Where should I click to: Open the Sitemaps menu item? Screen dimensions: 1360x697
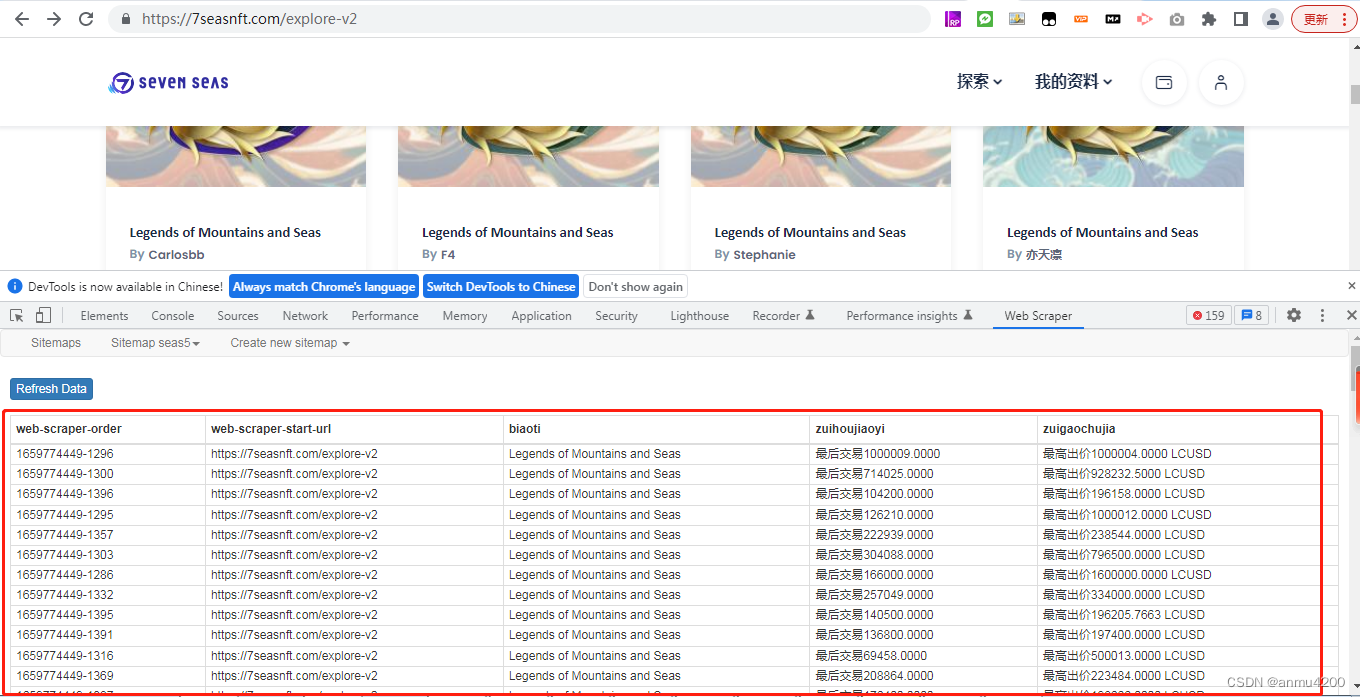[x=56, y=343]
